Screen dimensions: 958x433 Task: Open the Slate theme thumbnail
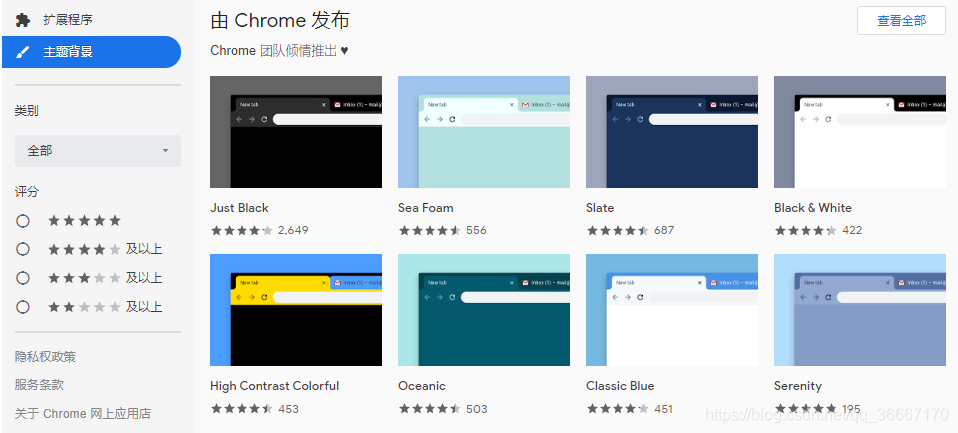(672, 132)
